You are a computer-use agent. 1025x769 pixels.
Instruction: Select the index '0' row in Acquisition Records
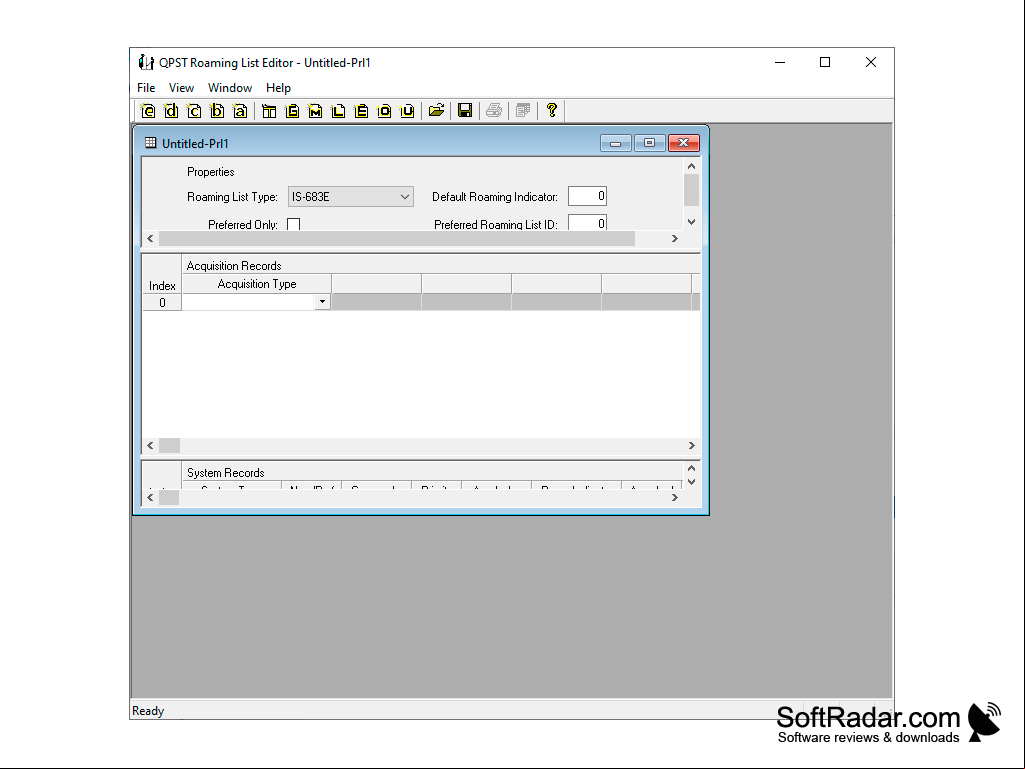(x=162, y=302)
